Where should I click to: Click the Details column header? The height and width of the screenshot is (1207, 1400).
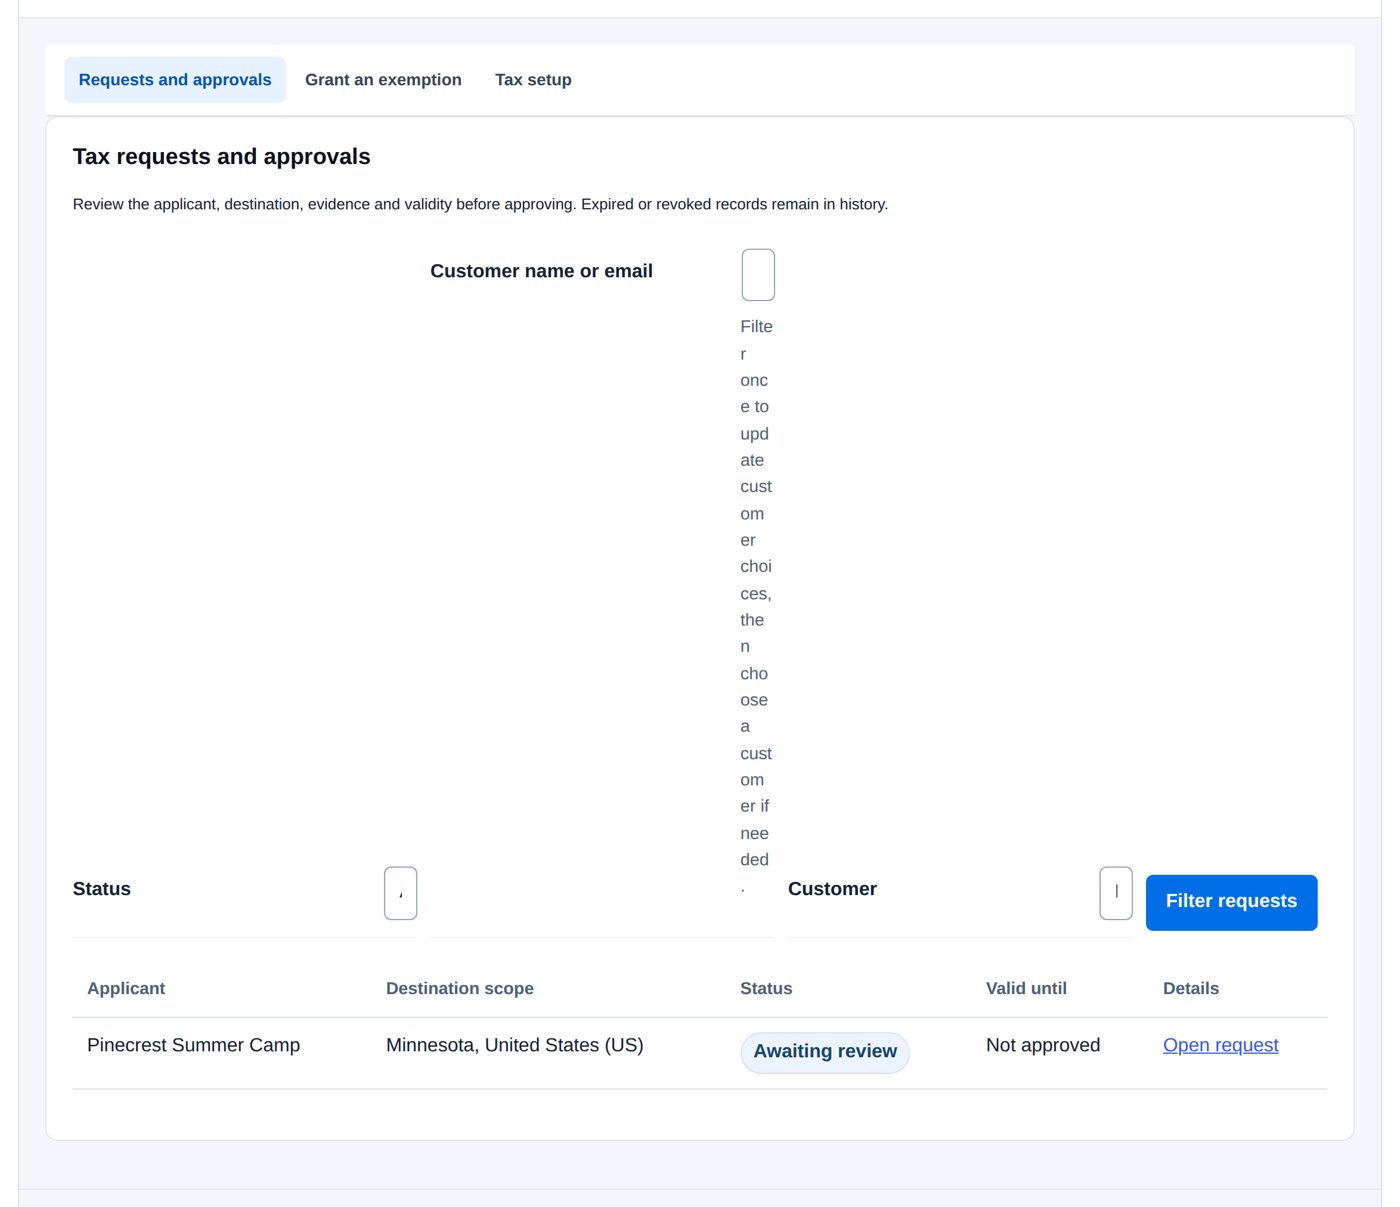(x=1191, y=988)
